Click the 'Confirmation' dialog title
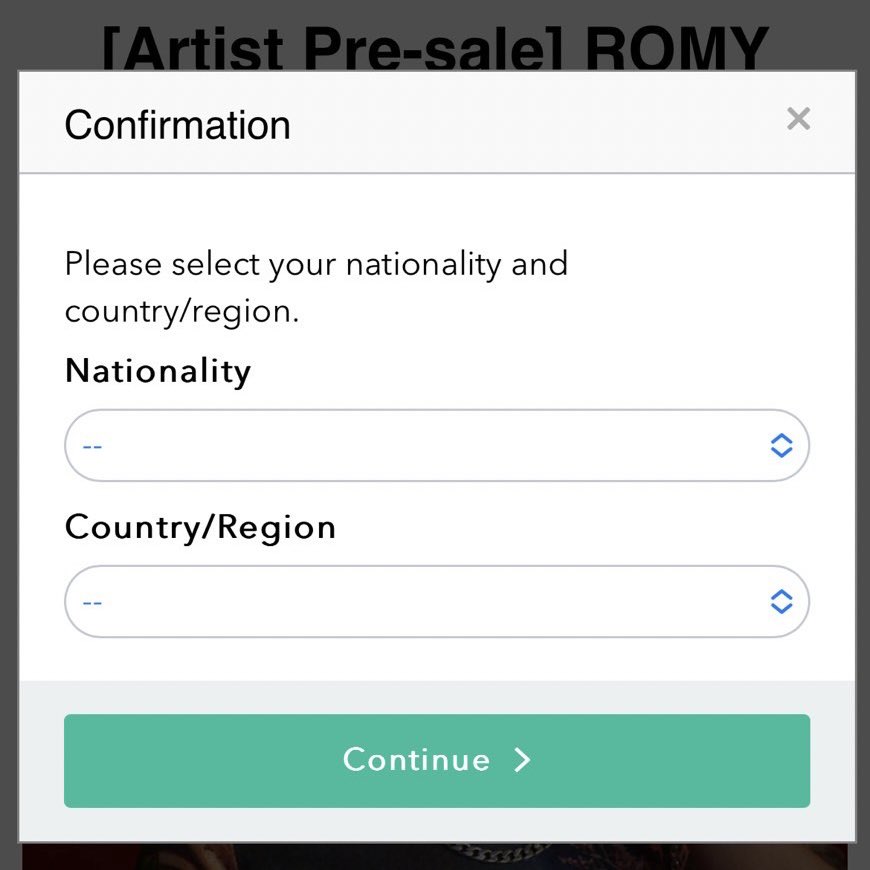This screenshot has height=870, width=870. click(178, 125)
